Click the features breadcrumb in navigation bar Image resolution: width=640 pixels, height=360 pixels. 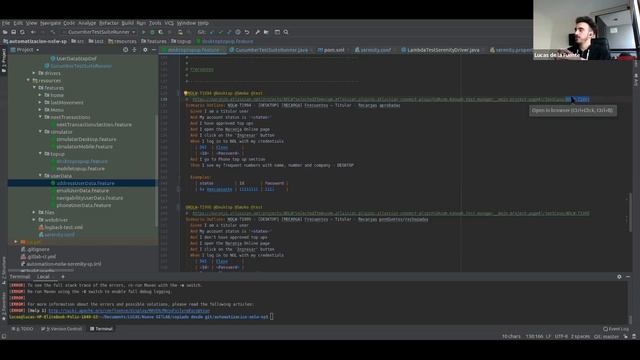(154, 41)
